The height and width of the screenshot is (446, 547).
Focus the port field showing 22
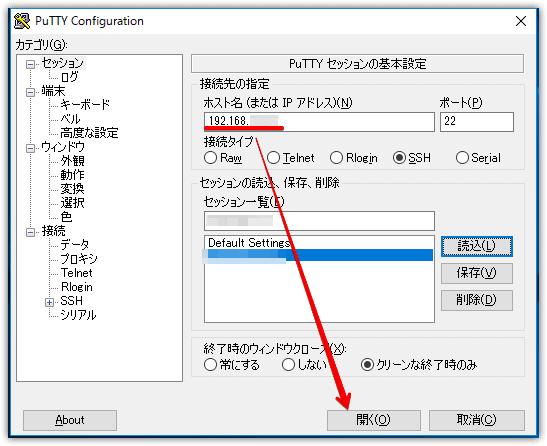click(477, 122)
